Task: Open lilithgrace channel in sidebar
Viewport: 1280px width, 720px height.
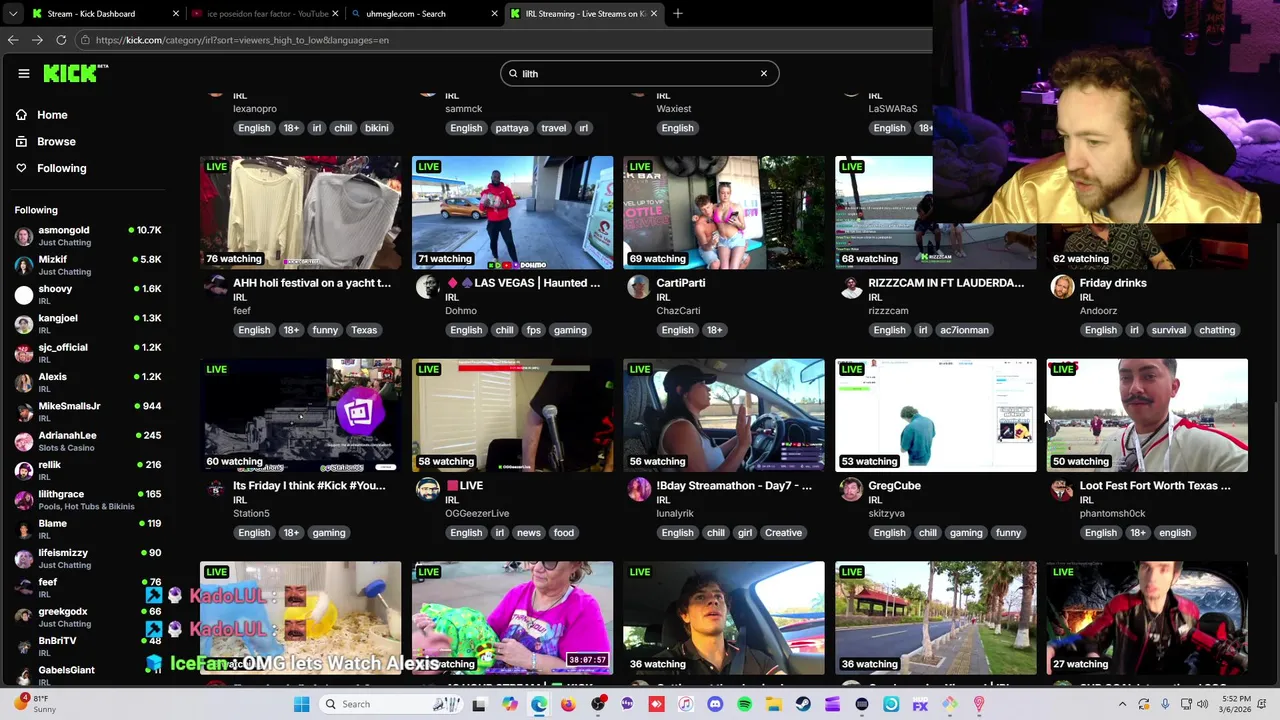Action: pyautogui.click(x=87, y=499)
